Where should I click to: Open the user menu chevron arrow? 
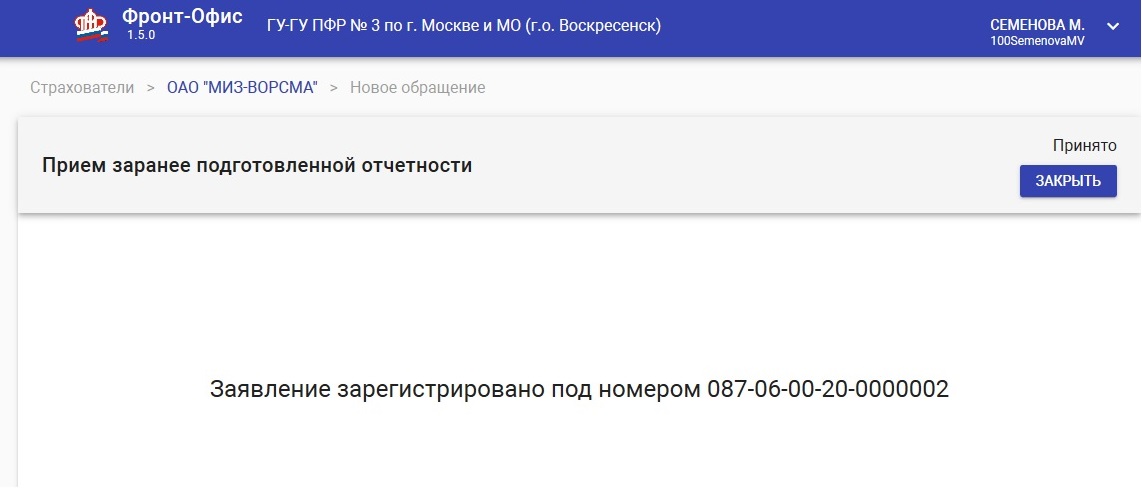pos(1113,26)
